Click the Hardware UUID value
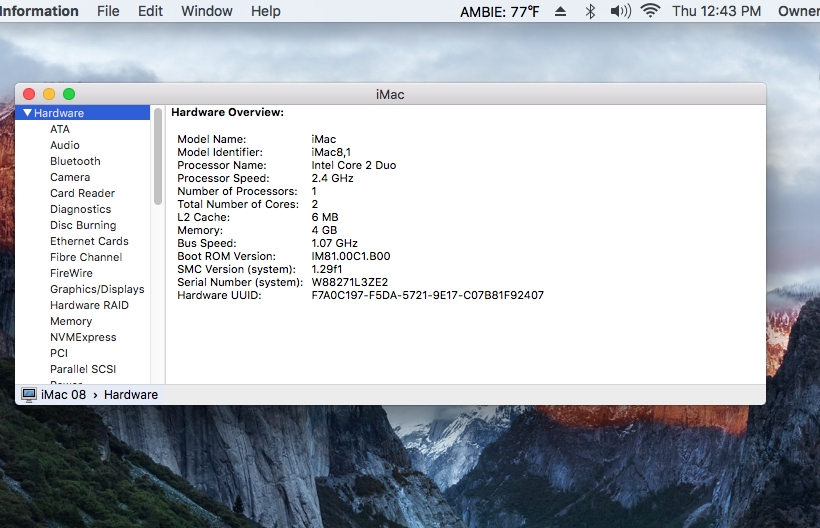The height and width of the screenshot is (528, 820). click(x=427, y=295)
